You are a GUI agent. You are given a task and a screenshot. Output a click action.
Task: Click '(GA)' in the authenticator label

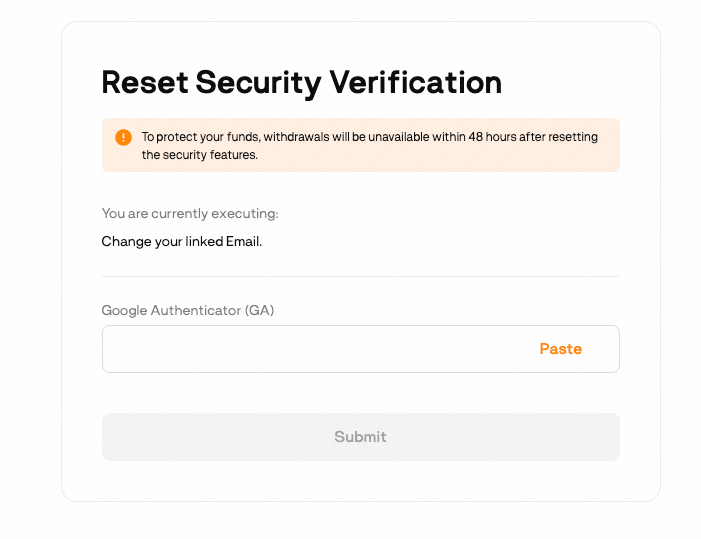(259, 310)
